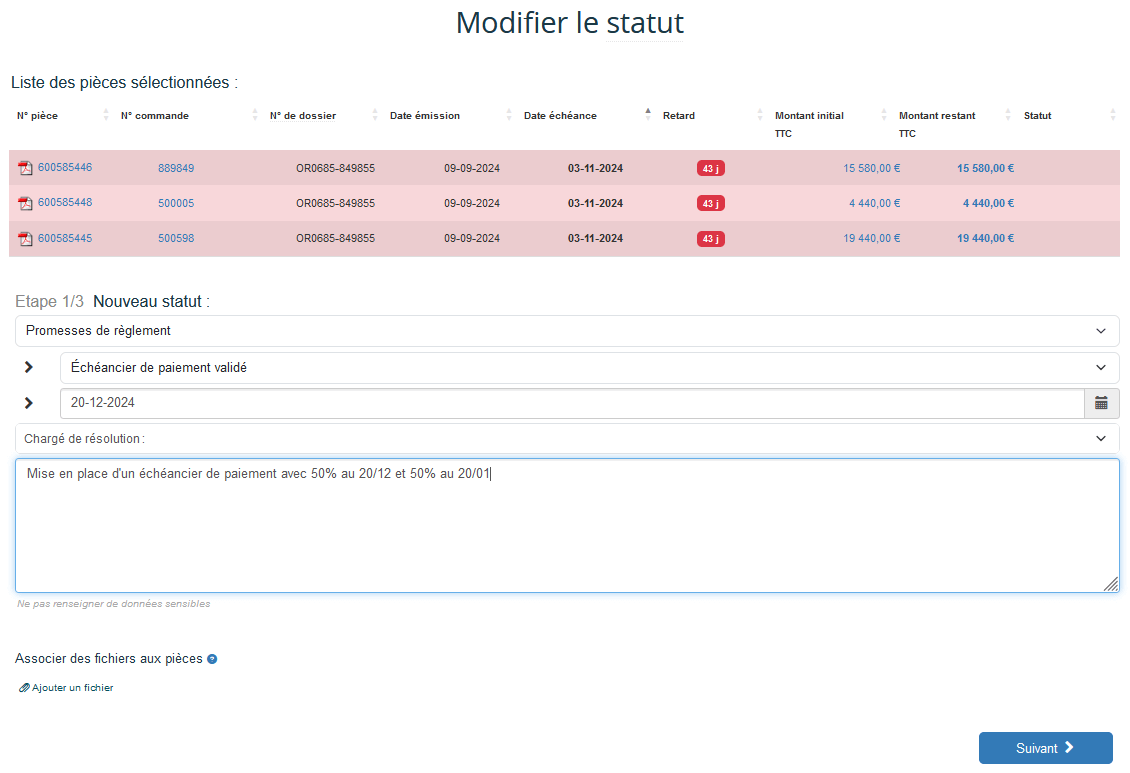The image size is (1130, 773).
Task: Open PDF icon for piece 600585445
Action: (25, 238)
